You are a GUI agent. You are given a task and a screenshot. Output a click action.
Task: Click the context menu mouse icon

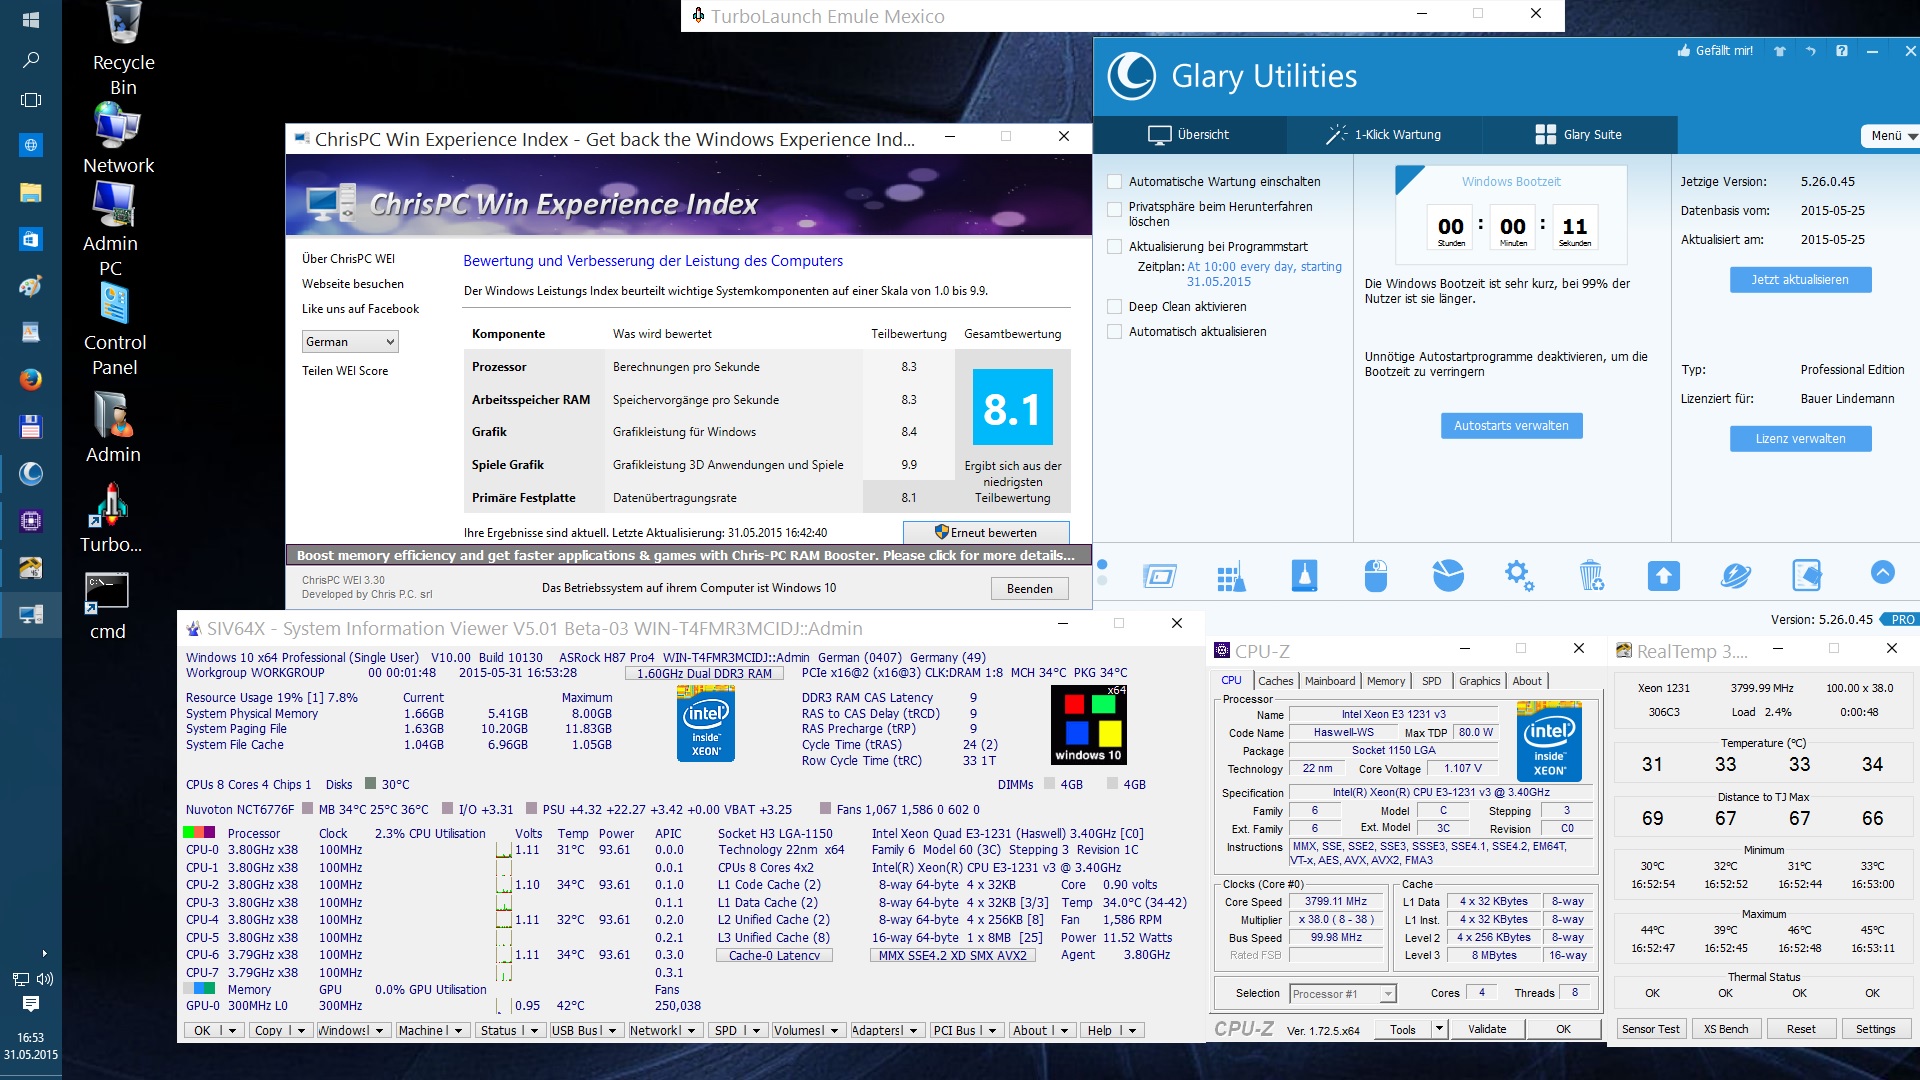(1376, 576)
